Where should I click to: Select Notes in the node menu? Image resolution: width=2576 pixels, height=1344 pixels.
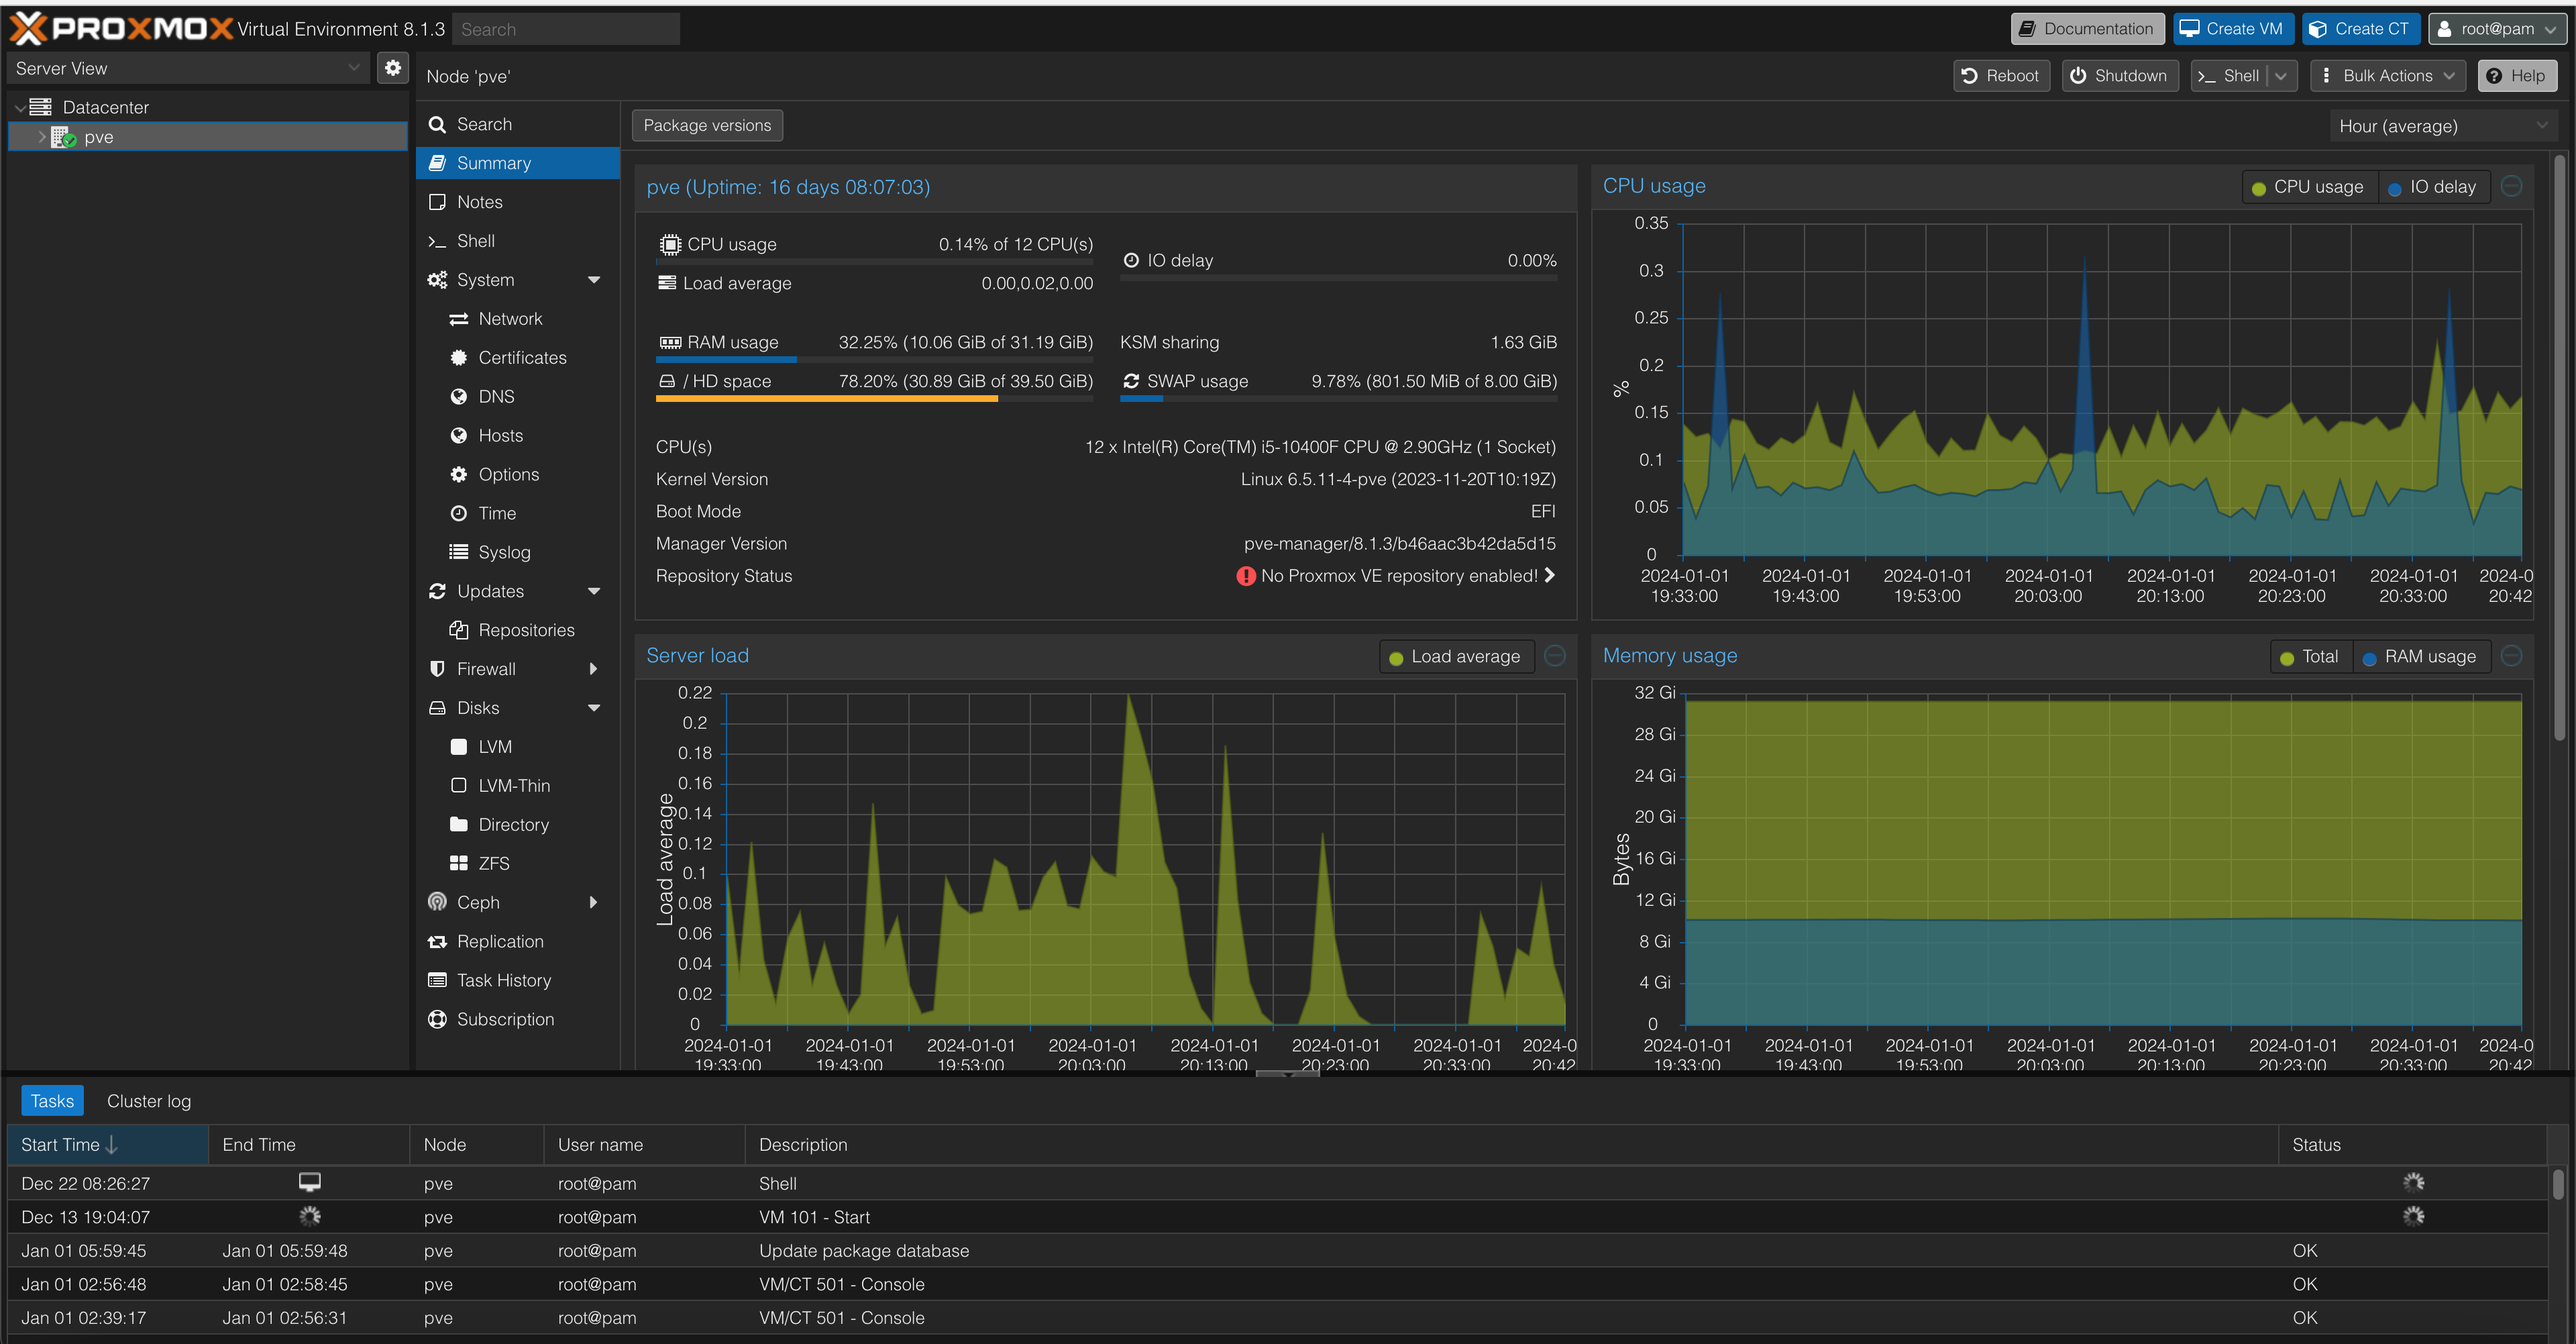(x=479, y=202)
